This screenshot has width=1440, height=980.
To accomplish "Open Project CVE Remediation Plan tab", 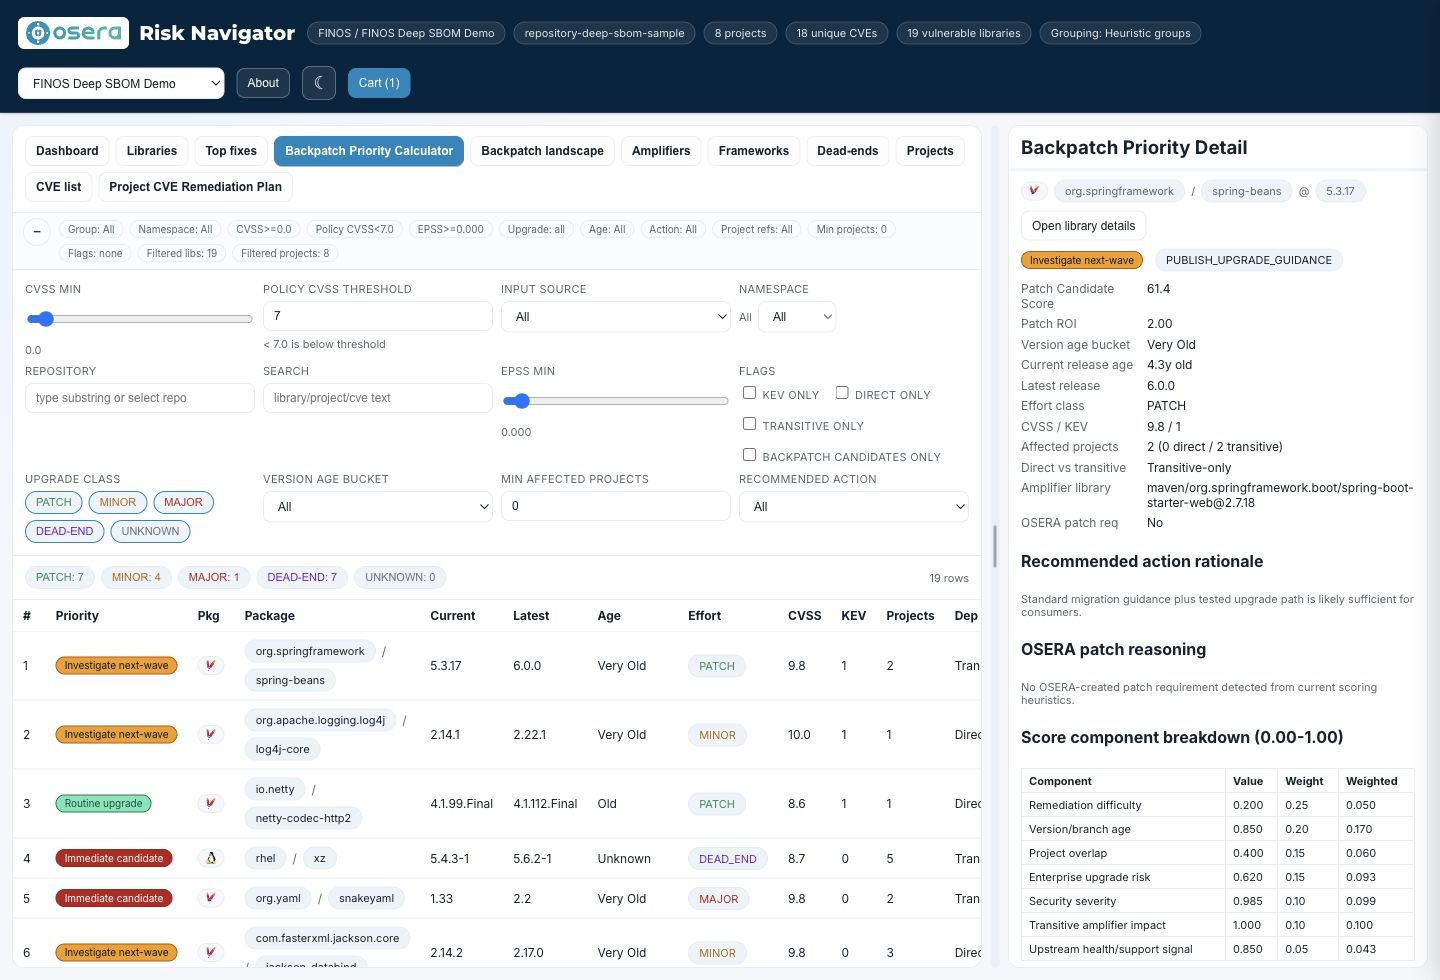I will 196,187.
